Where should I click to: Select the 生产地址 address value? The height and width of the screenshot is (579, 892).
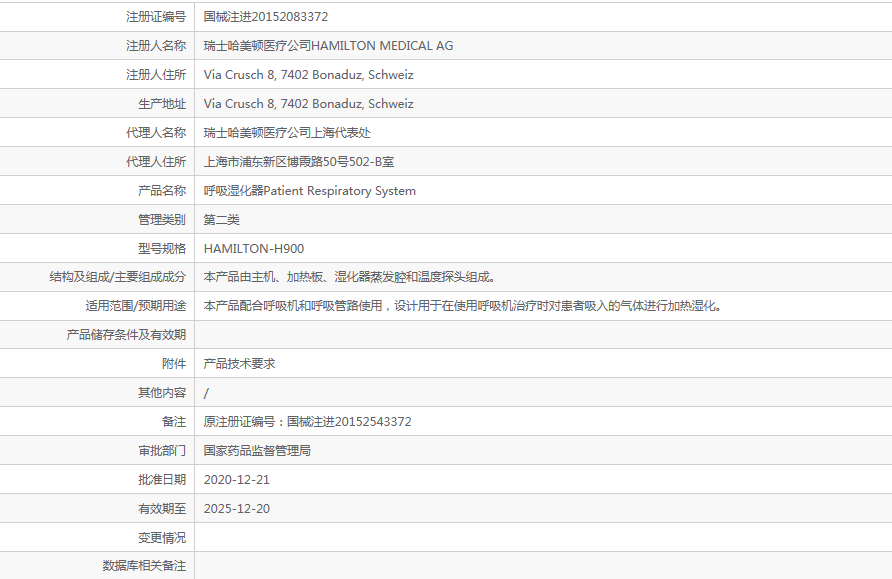click(308, 104)
